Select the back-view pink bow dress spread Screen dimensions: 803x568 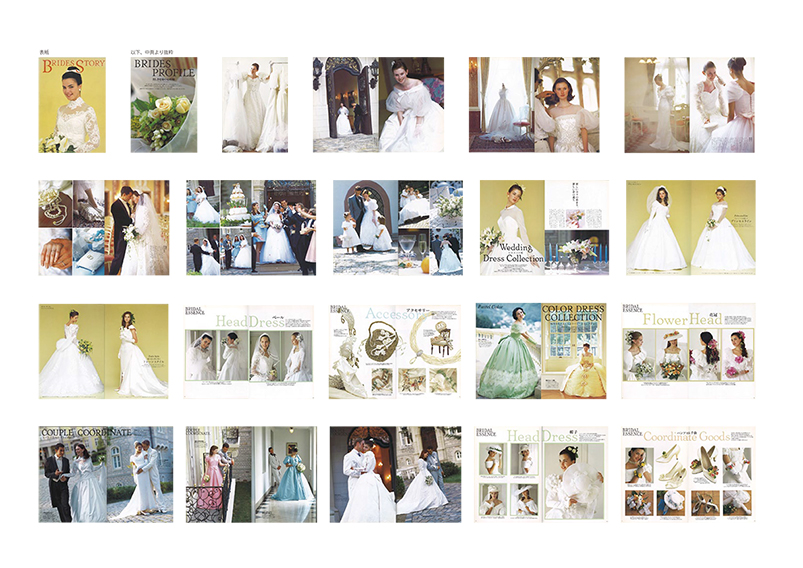(x=689, y=105)
